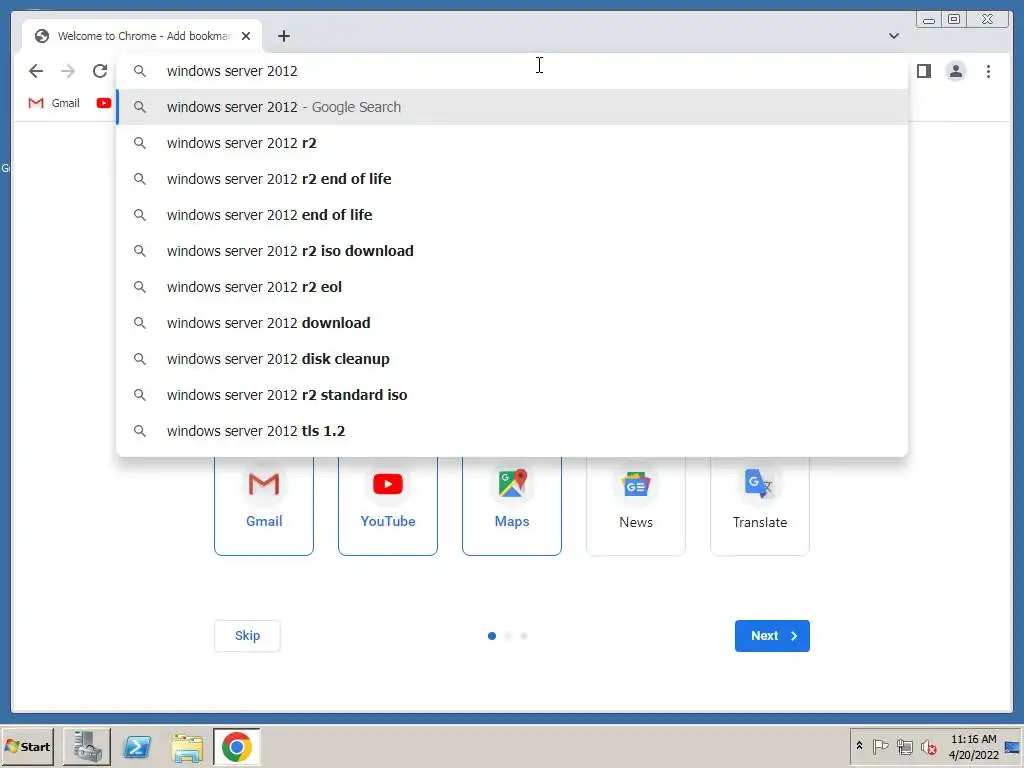
Task: Pick 'windows server 2012 r2 standard iso'
Action: click(x=512, y=394)
